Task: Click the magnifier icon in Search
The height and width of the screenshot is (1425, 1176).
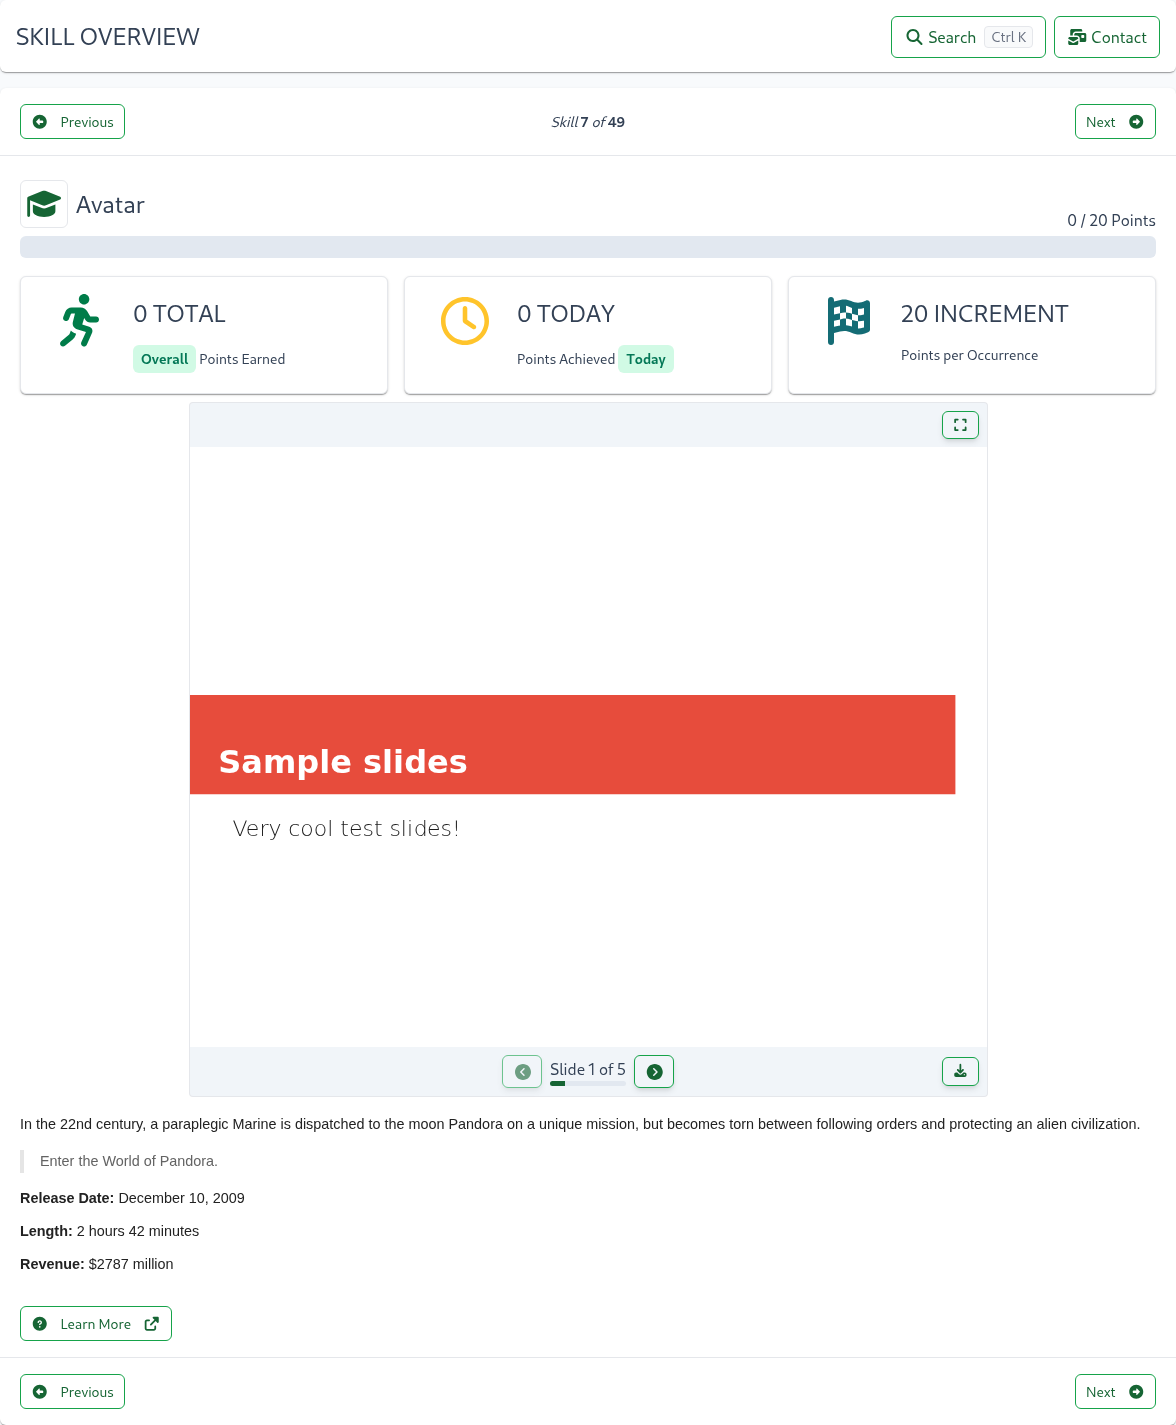Action: pos(914,37)
